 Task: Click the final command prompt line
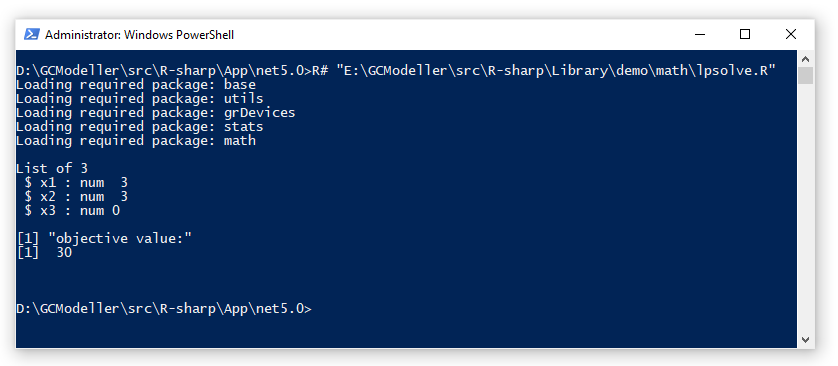[x=164, y=309]
